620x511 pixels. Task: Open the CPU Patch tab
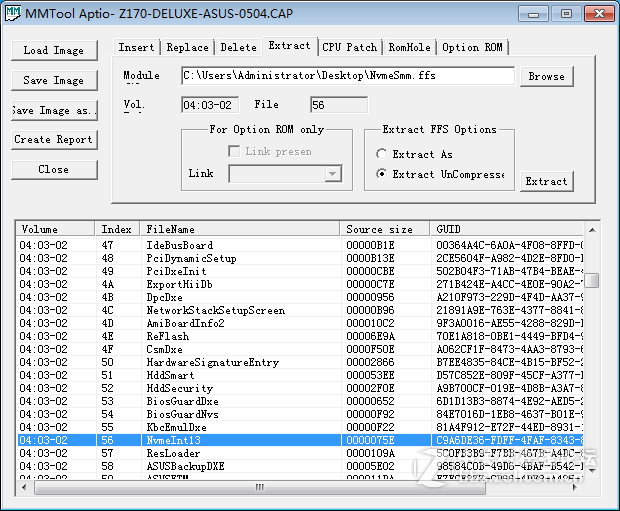(350, 47)
